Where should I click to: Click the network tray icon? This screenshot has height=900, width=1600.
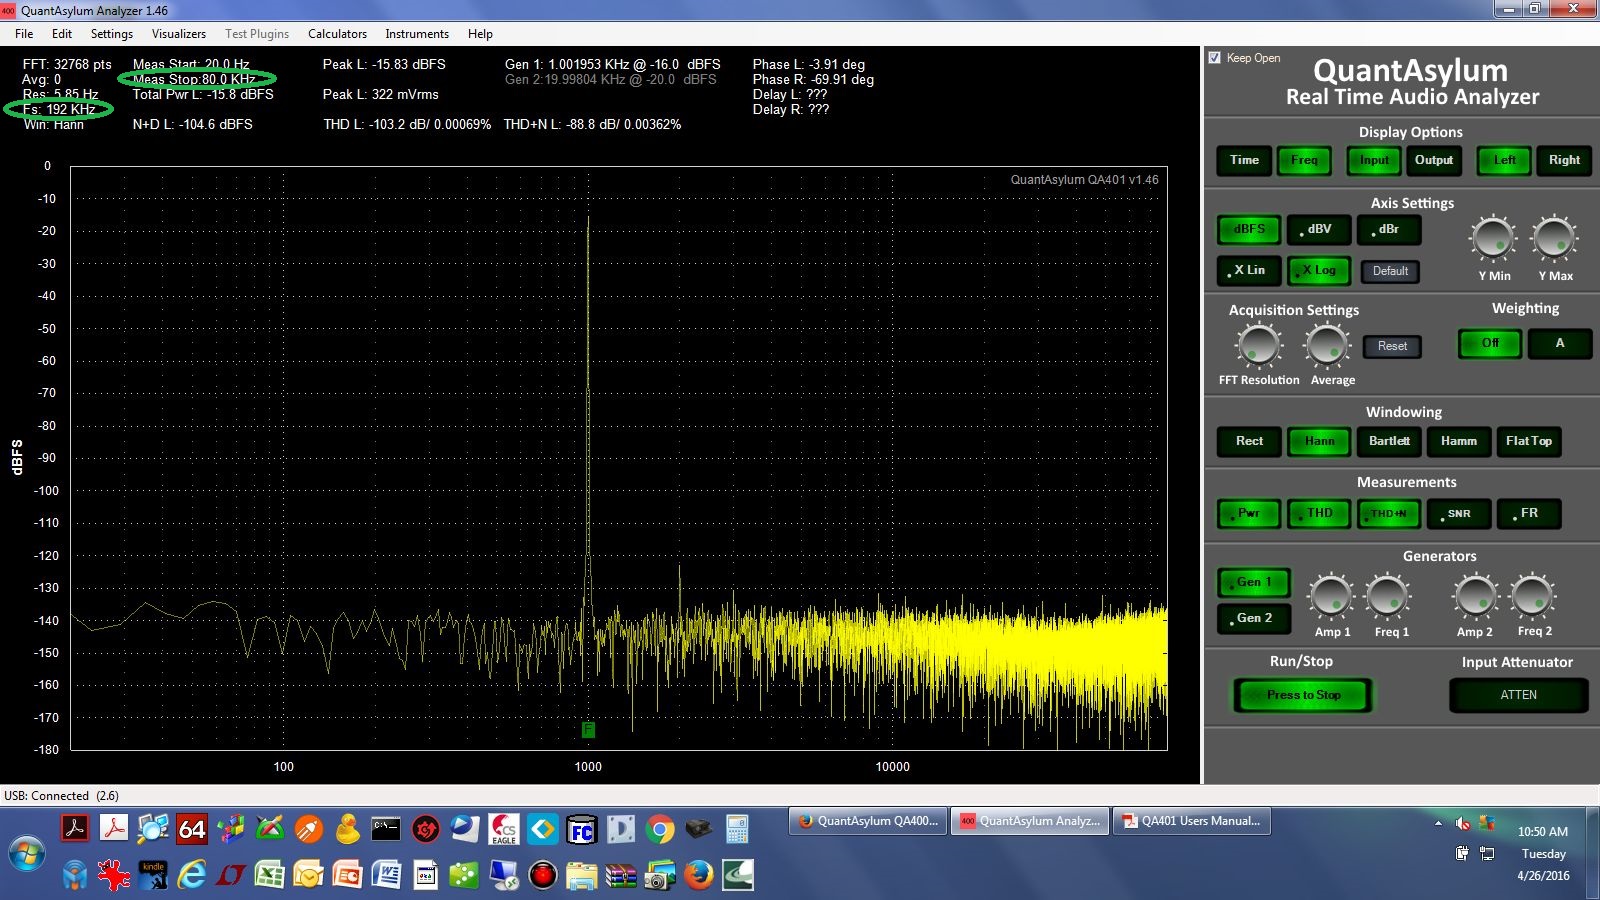point(1487,853)
